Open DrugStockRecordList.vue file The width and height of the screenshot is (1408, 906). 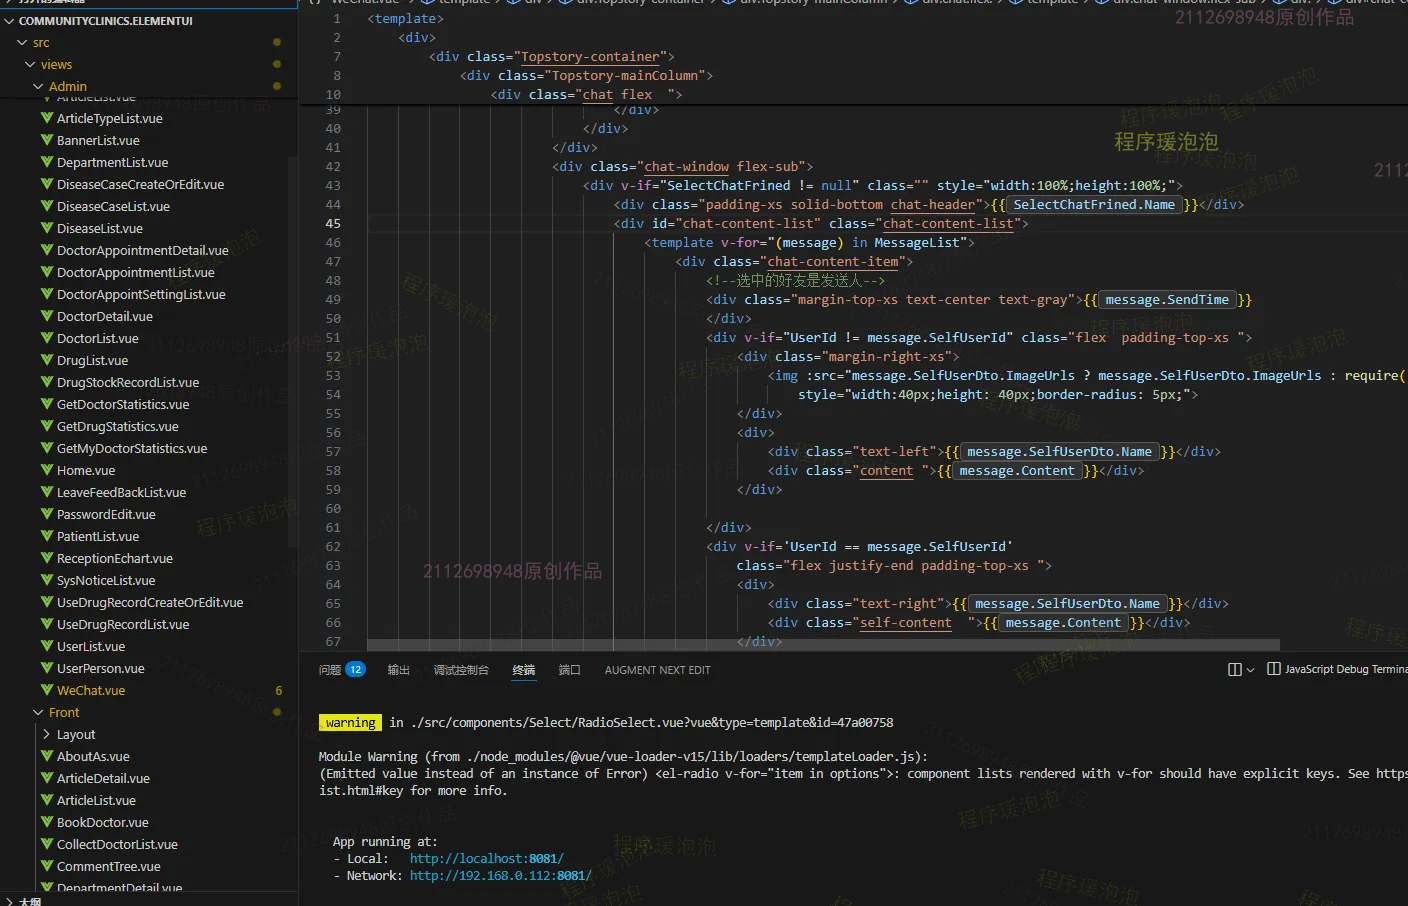[x=128, y=382]
